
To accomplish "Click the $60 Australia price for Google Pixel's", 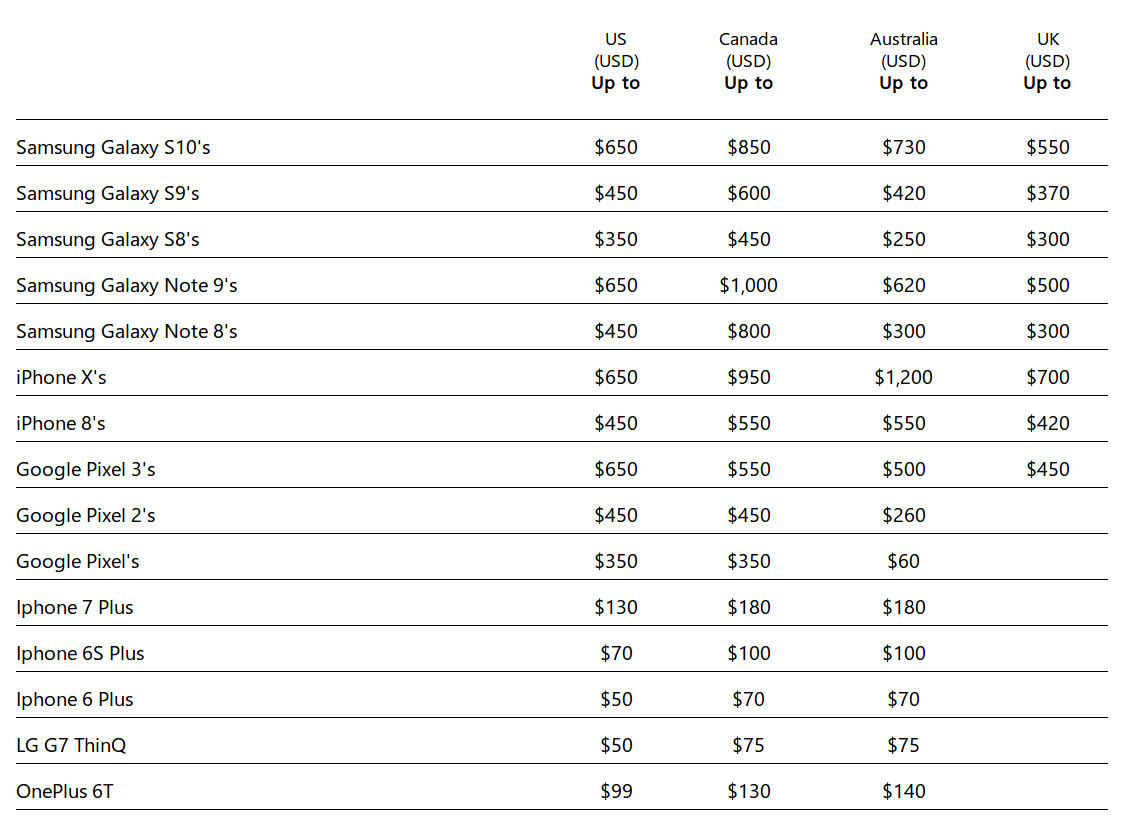I will click(904, 562).
